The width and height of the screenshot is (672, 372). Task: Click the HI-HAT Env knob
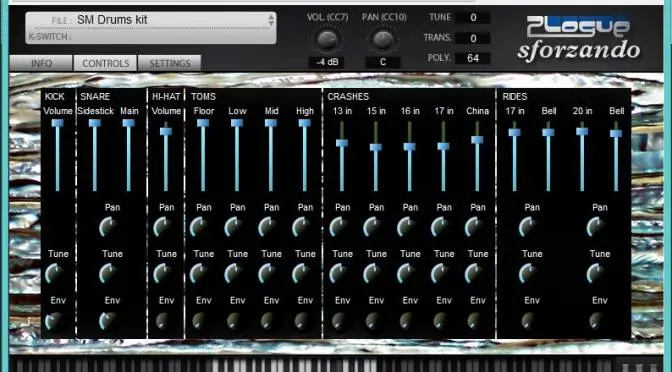(163, 321)
